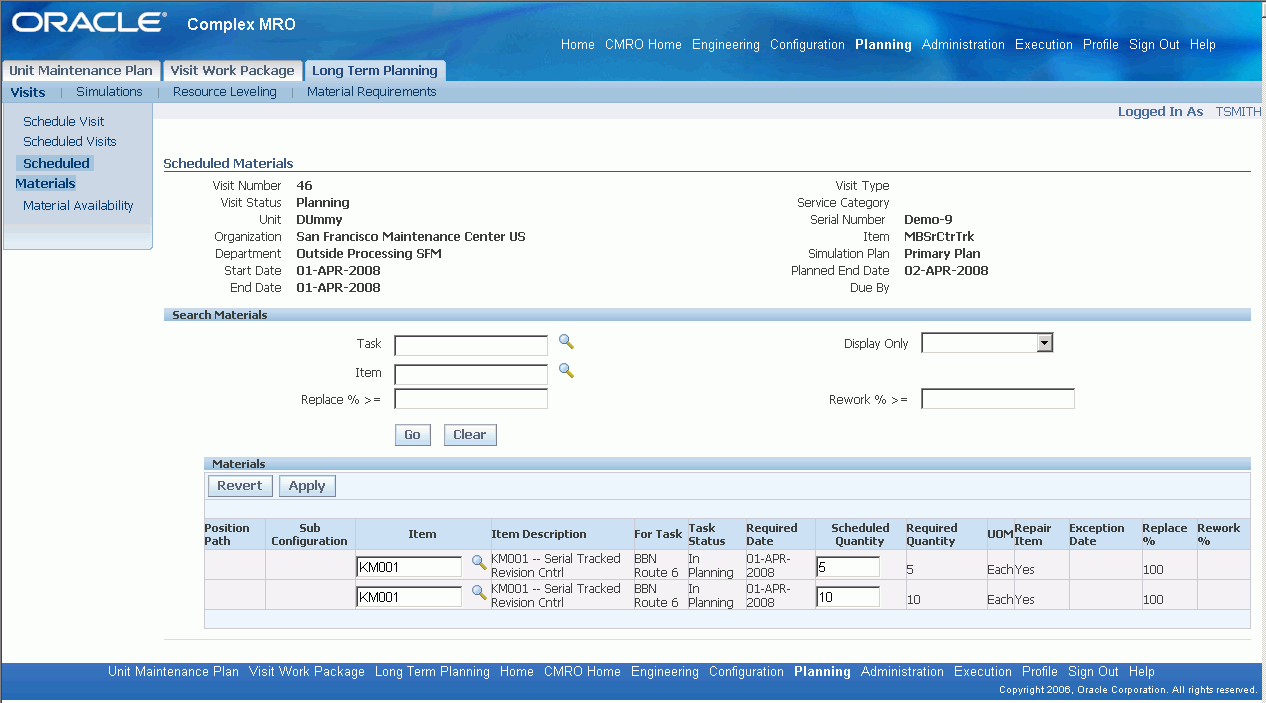Click the Home footer link
1266x703 pixels.
point(517,672)
